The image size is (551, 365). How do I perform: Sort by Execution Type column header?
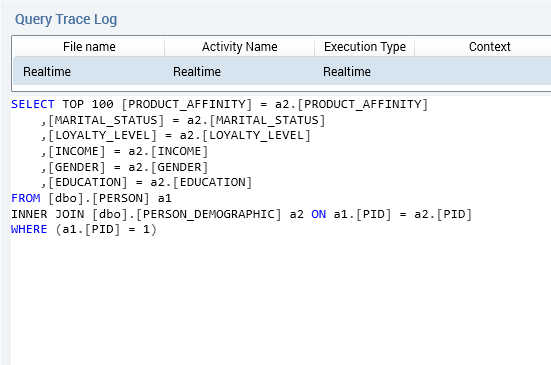coord(364,47)
